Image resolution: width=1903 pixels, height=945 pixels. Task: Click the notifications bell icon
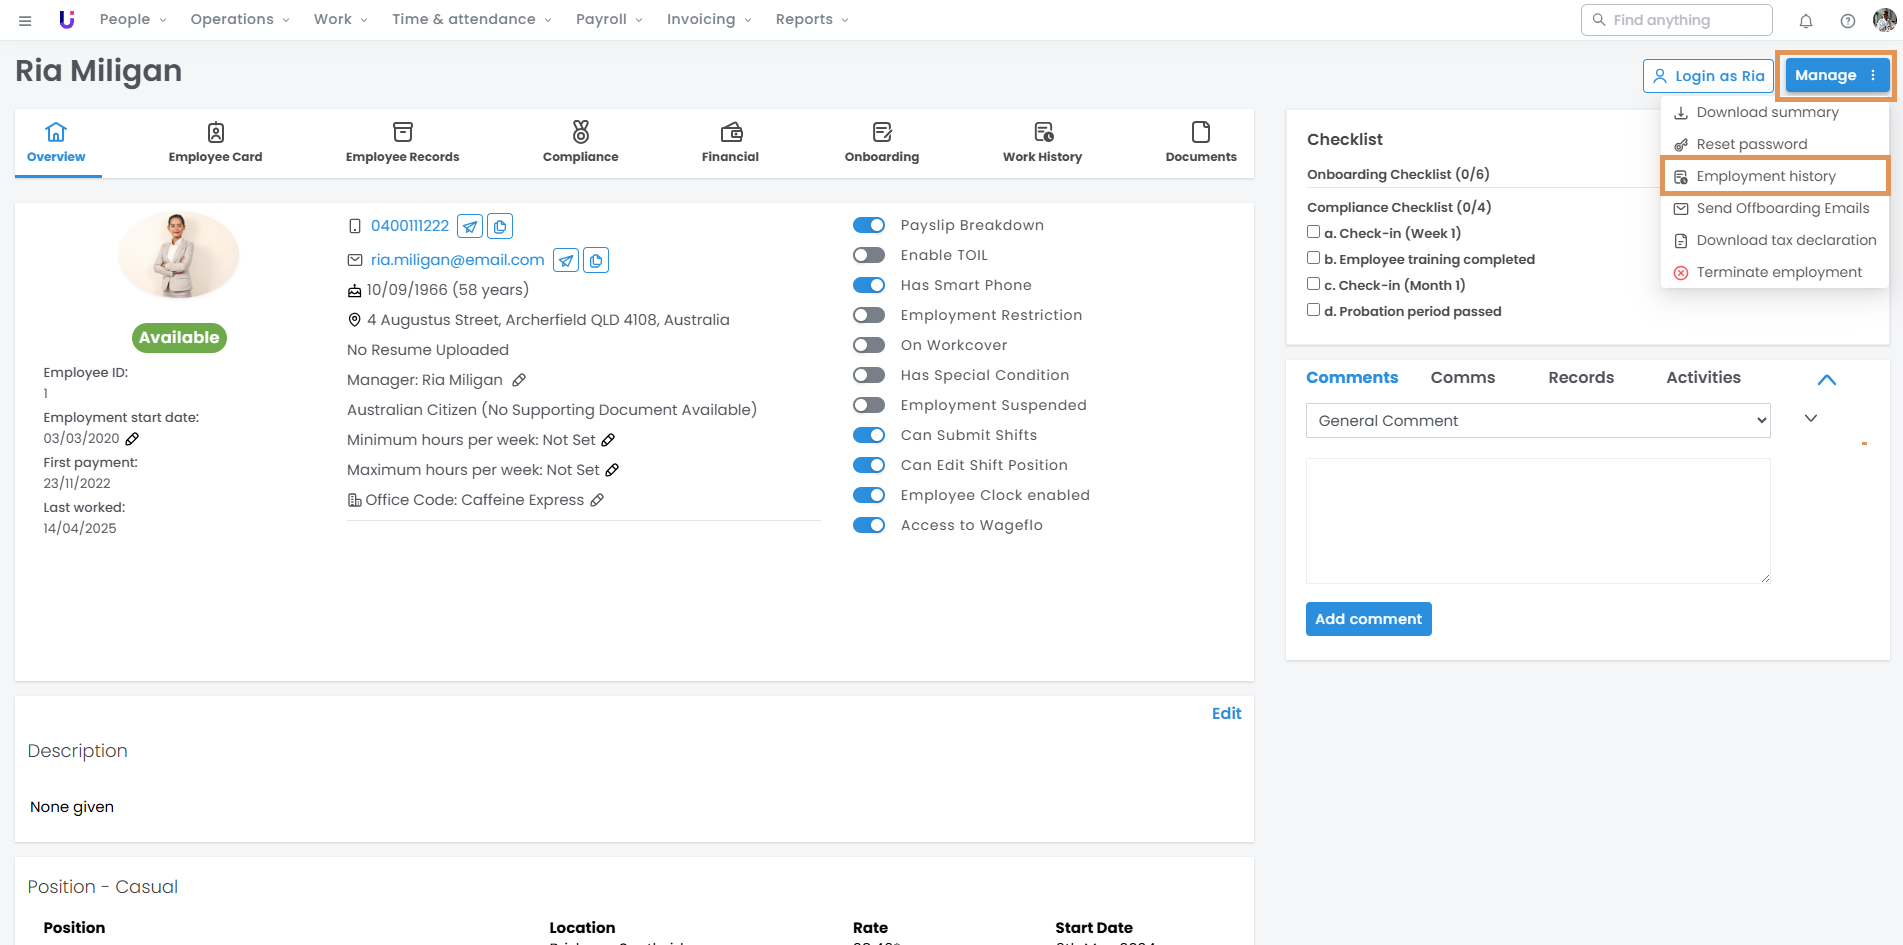coord(1805,20)
